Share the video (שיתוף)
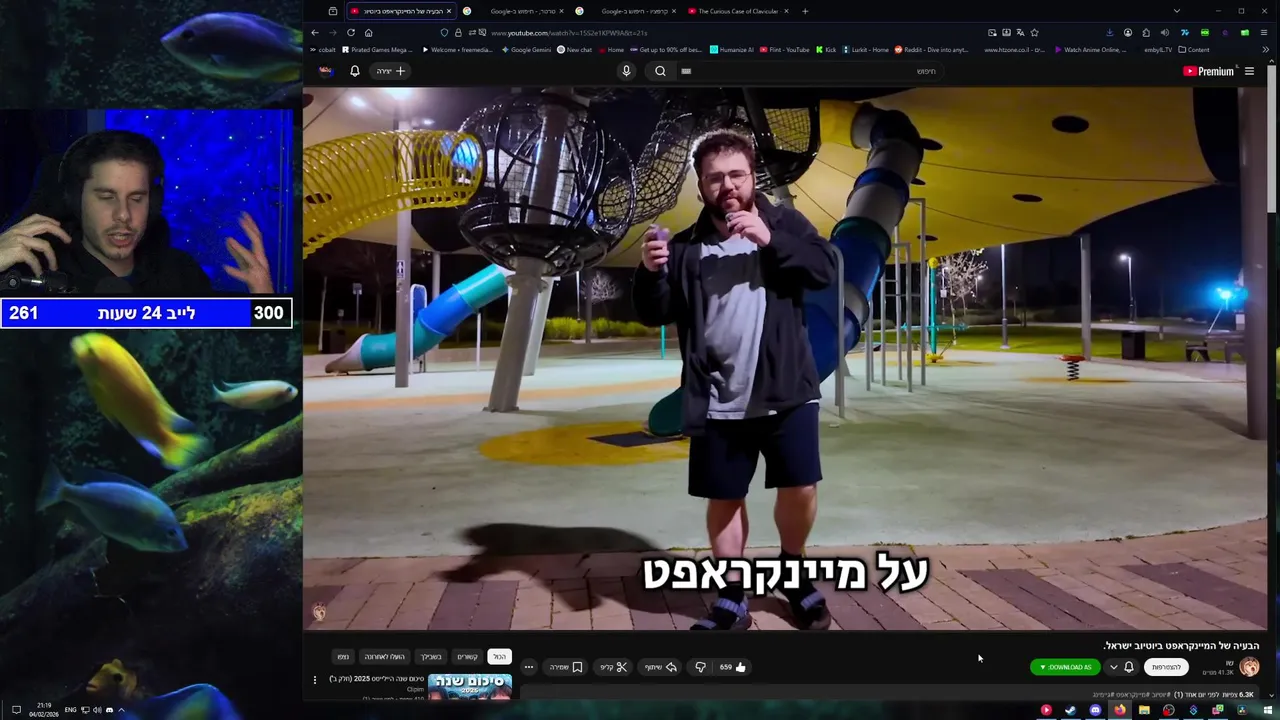This screenshot has width=1280, height=720. pos(661,667)
